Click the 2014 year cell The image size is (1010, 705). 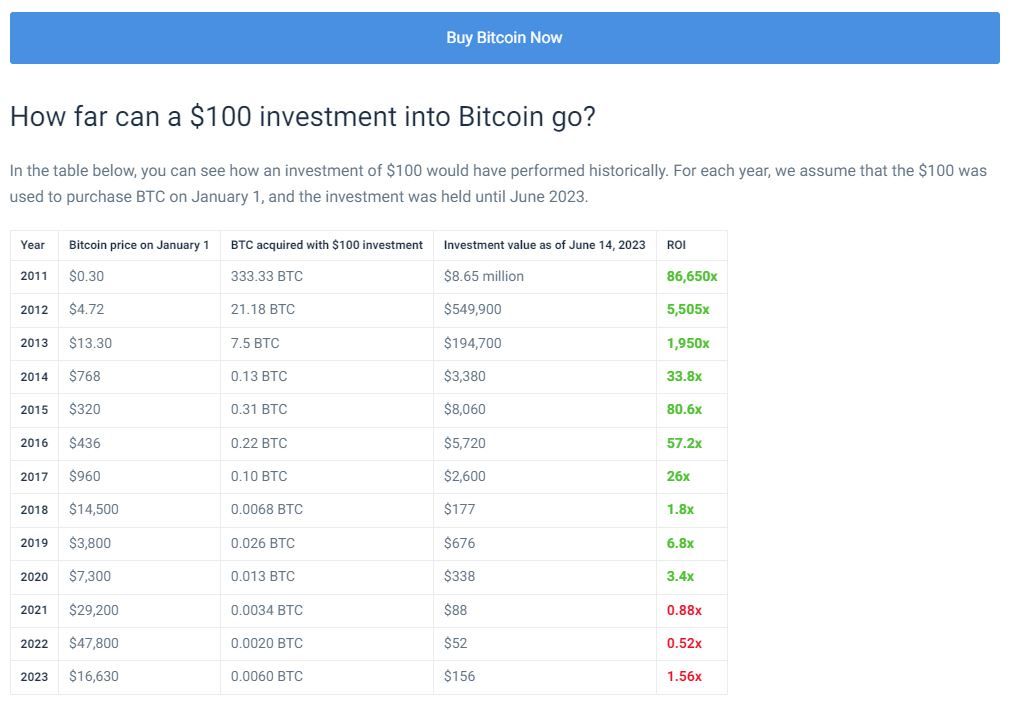click(34, 376)
